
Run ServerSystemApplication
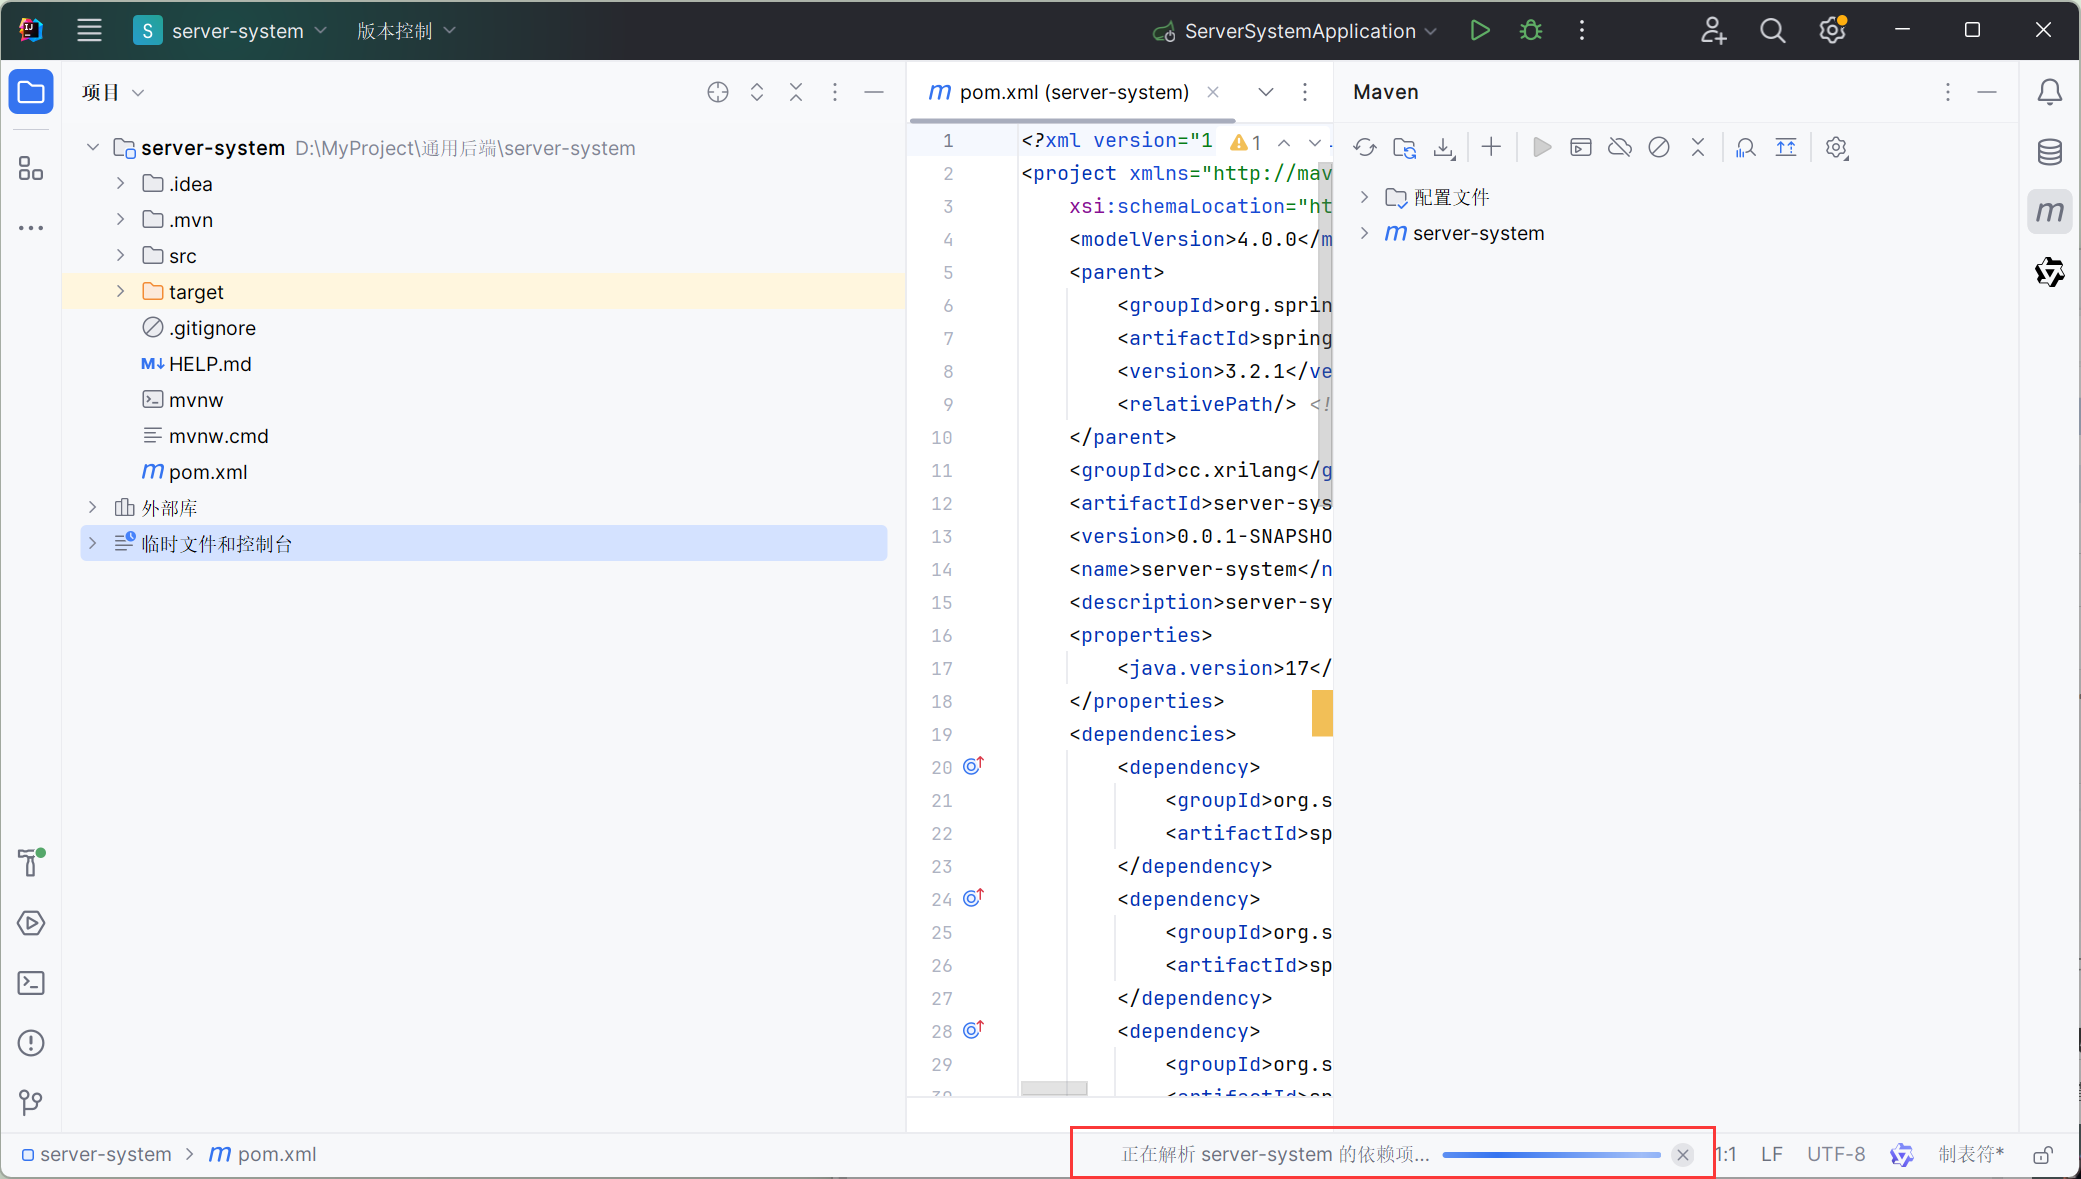click(x=1479, y=30)
